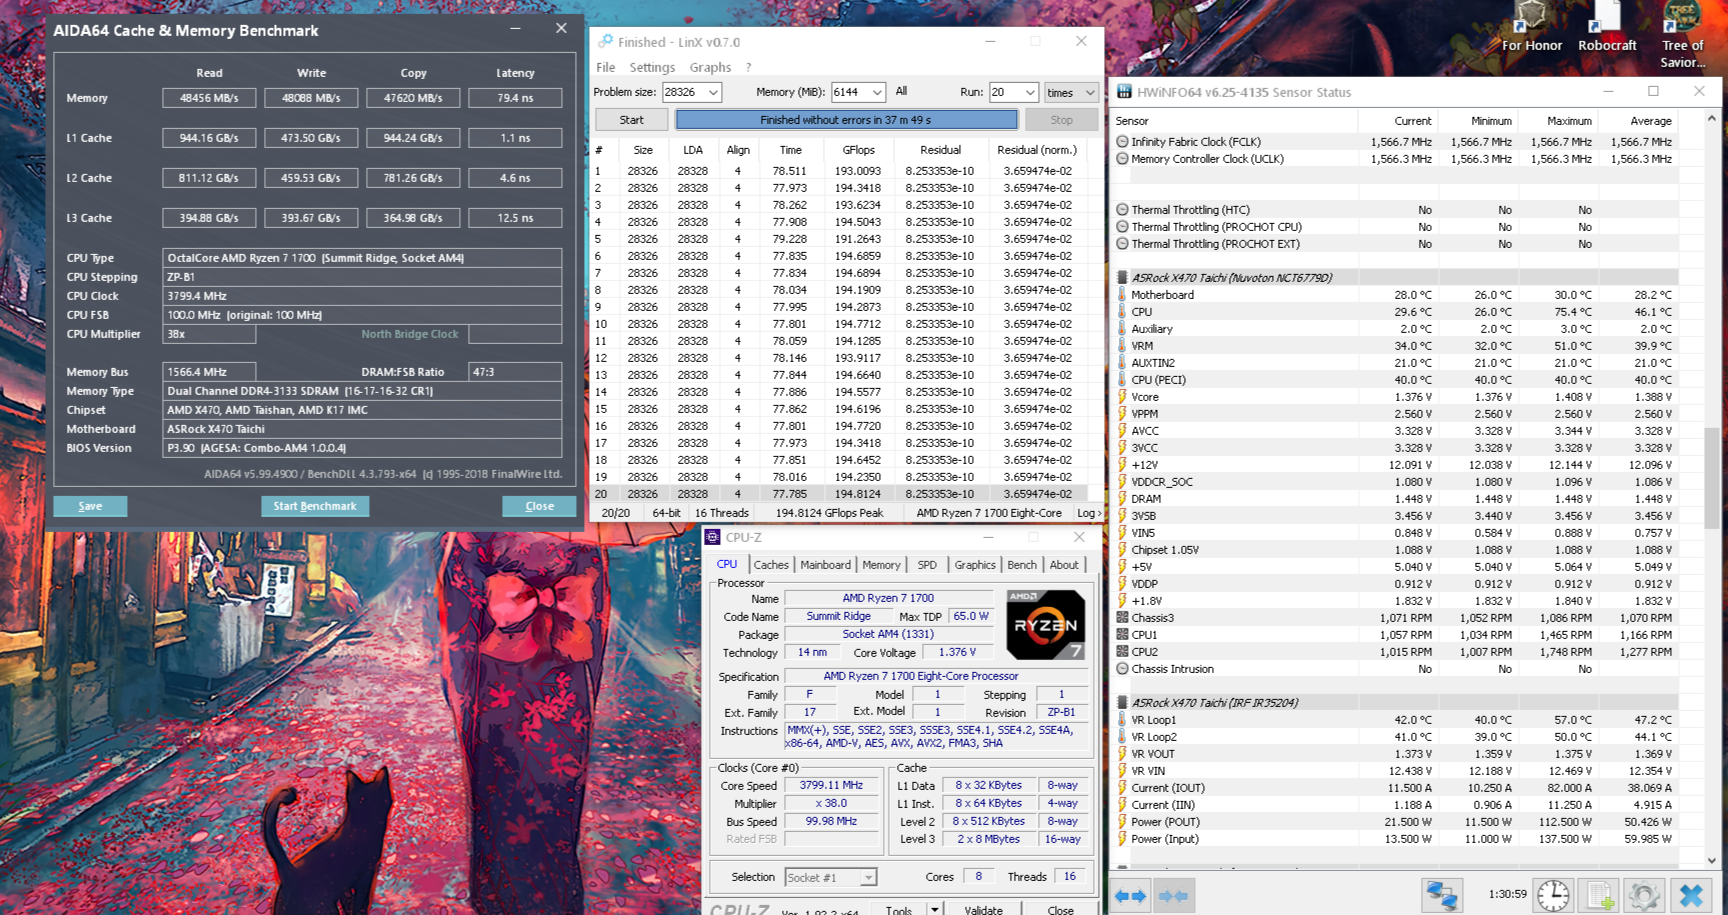Switch to the Caches tab in CPU-Z

tap(771, 565)
